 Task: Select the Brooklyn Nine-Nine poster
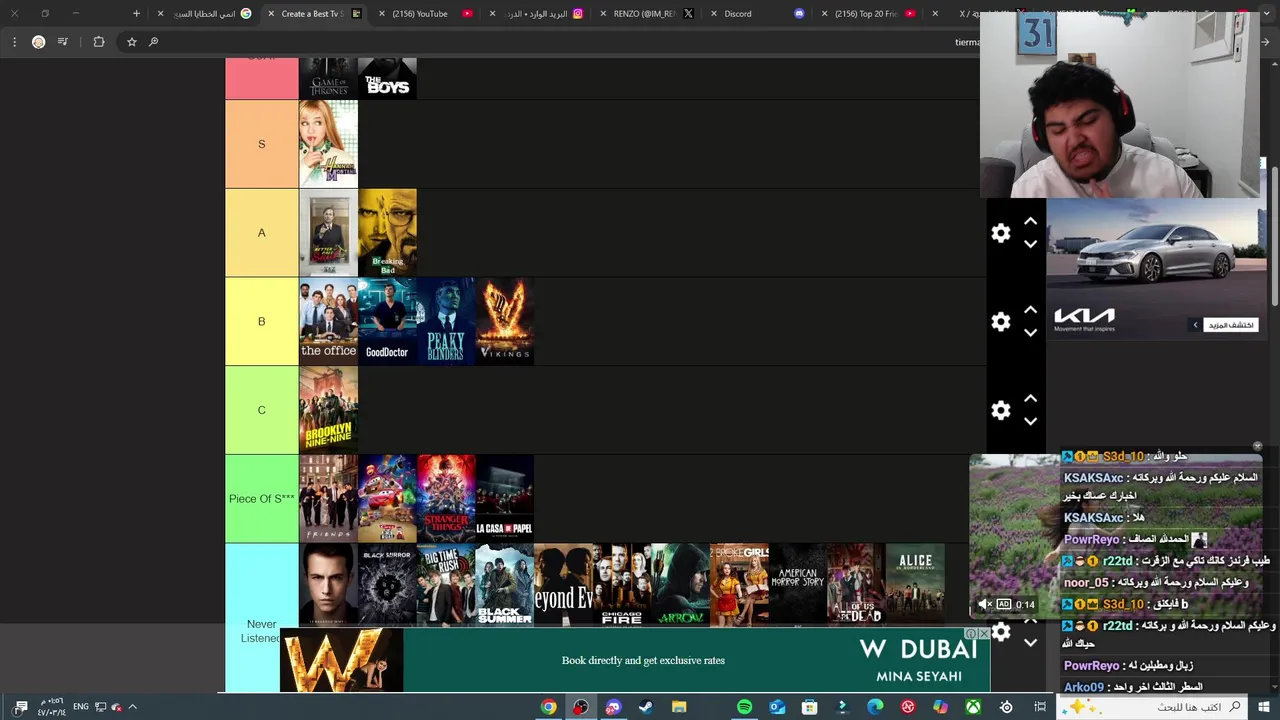pos(328,410)
